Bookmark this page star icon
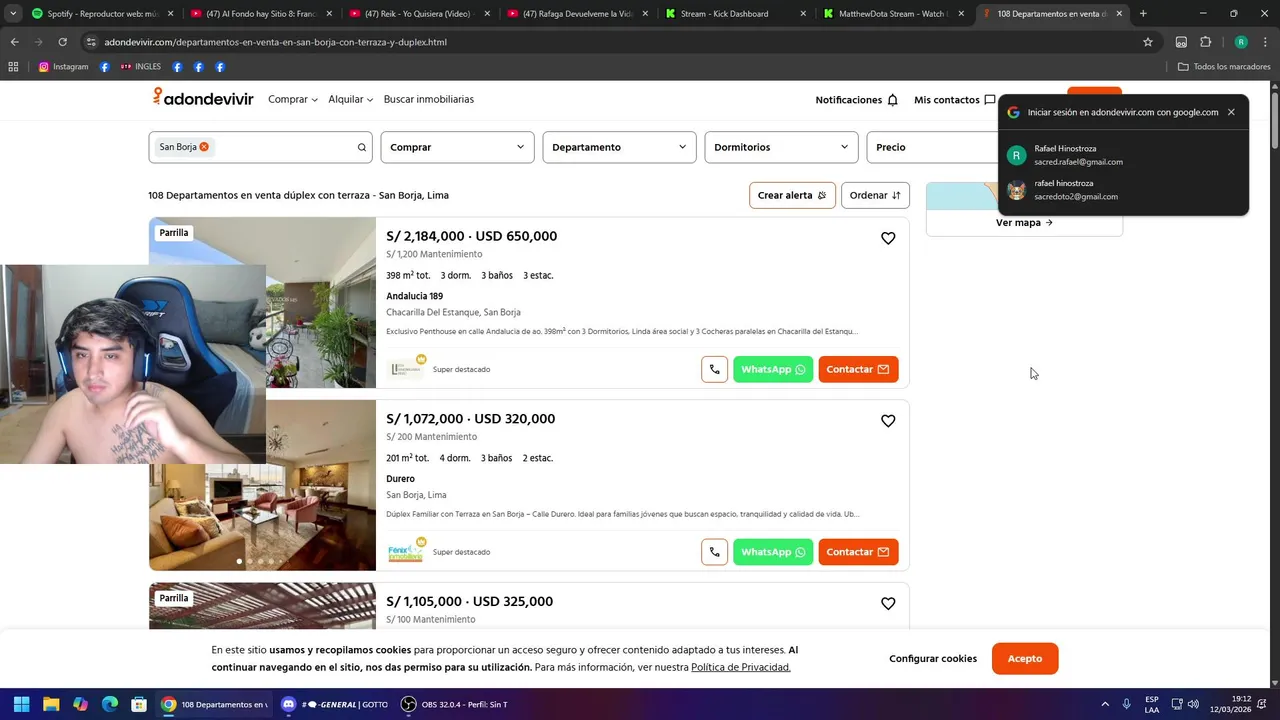 tap(1148, 42)
